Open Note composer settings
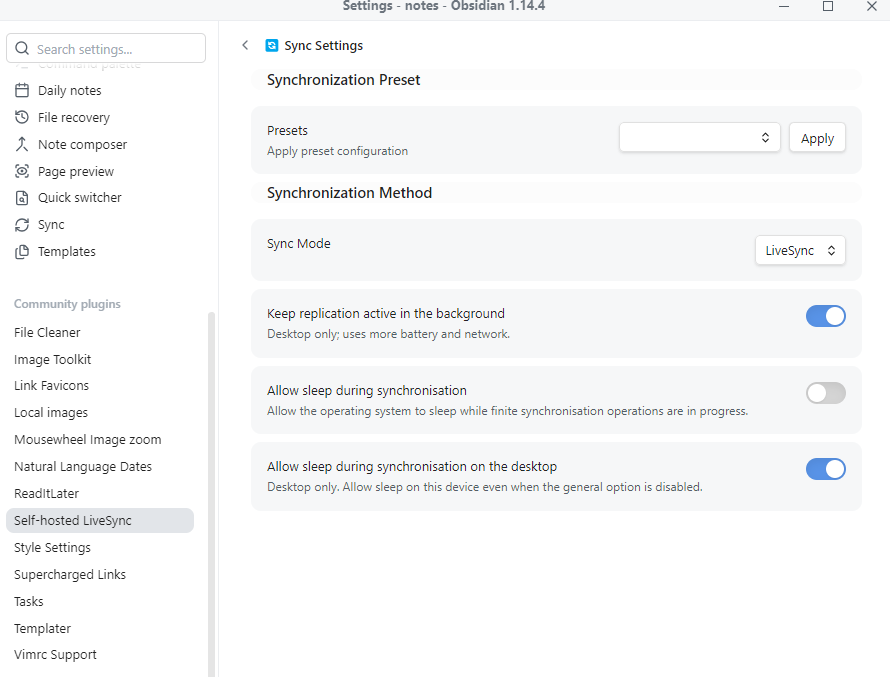The height and width of the screenshot is (677, 890). (100, 144)
